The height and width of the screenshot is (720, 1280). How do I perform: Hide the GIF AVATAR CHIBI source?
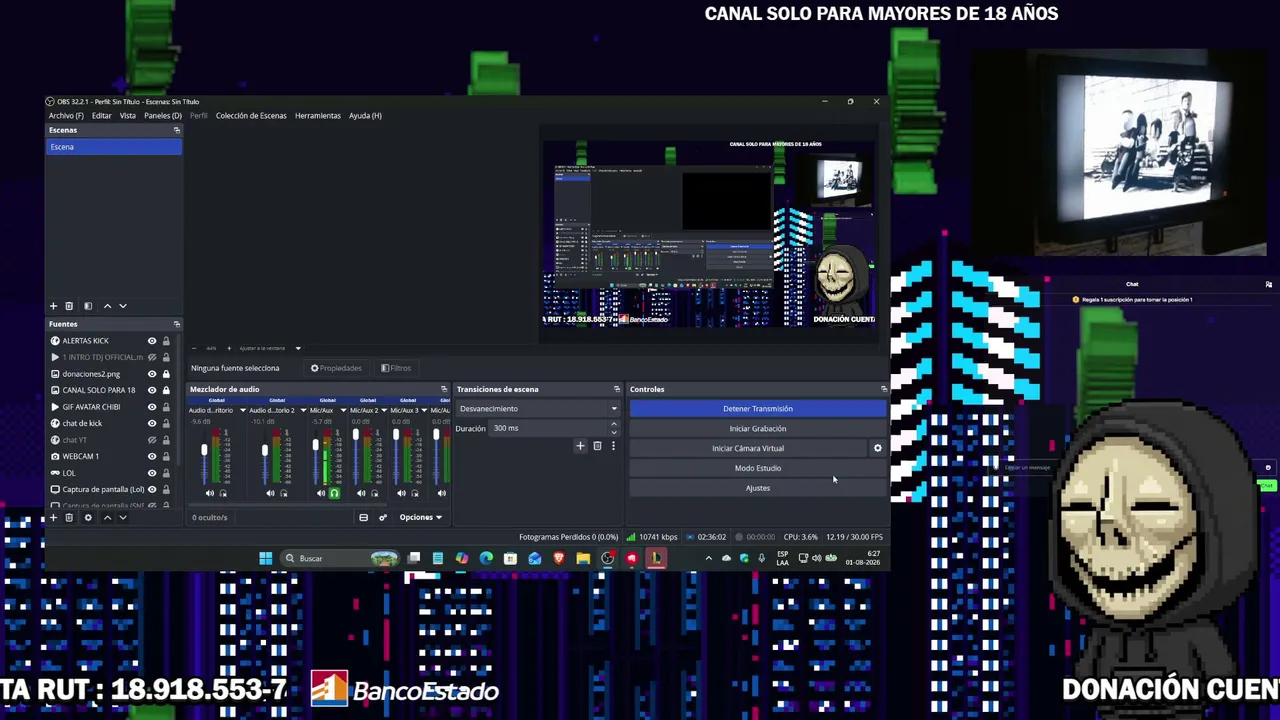click(152, 407)
